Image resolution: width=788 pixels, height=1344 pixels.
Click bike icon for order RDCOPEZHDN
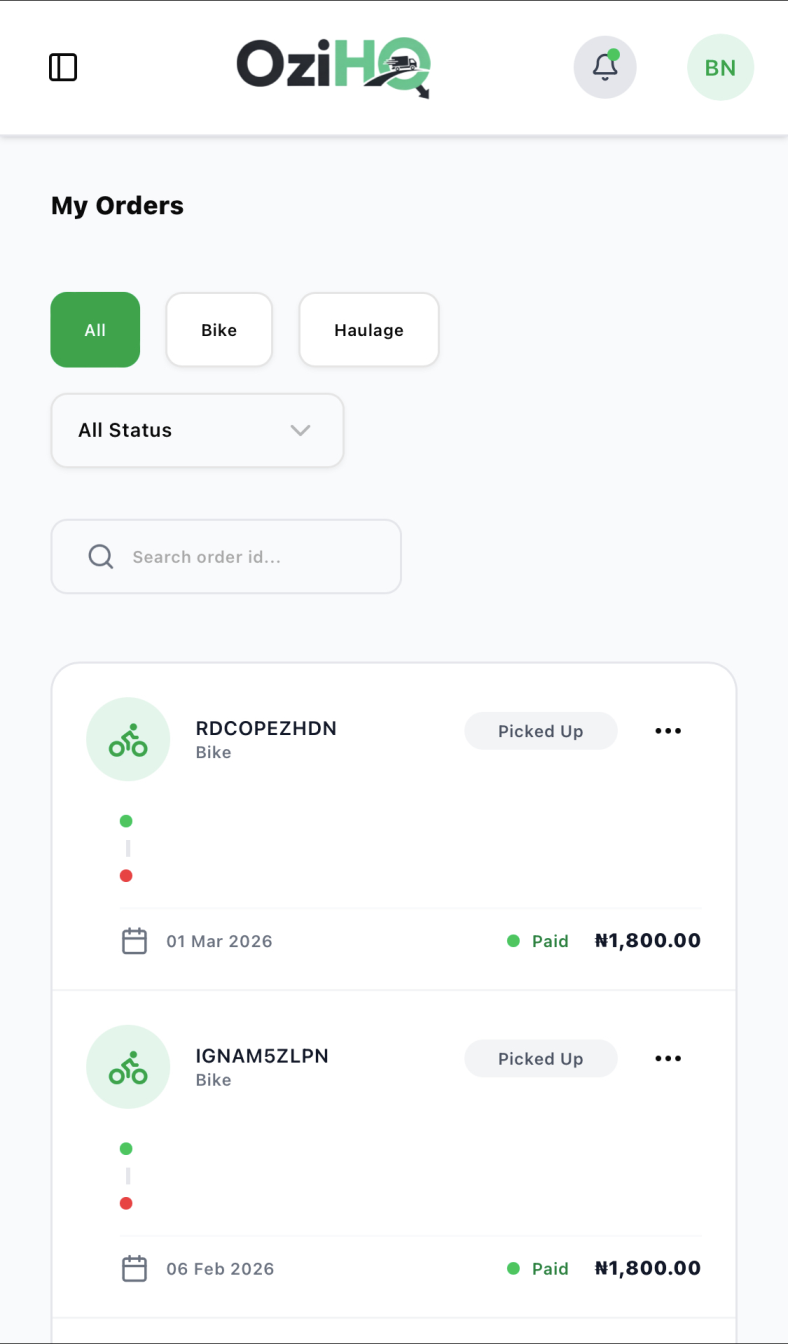[128, 739]
